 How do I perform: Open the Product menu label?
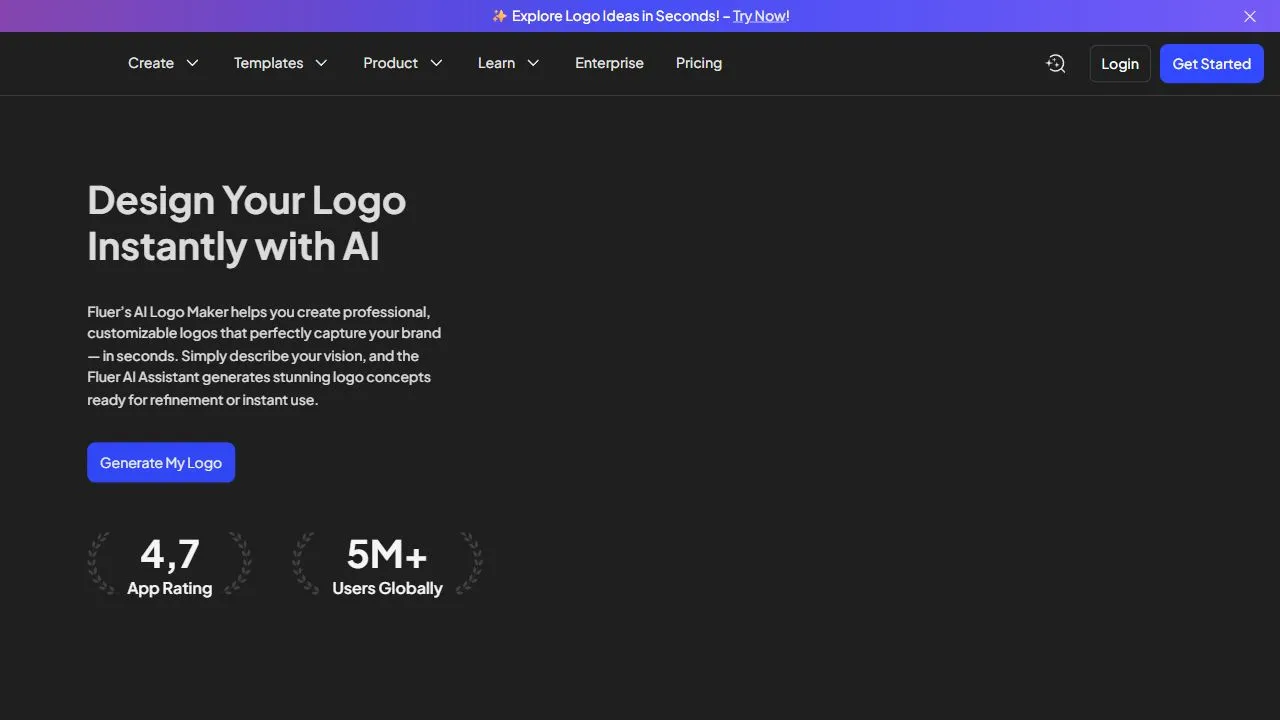[x=390, y=63]
